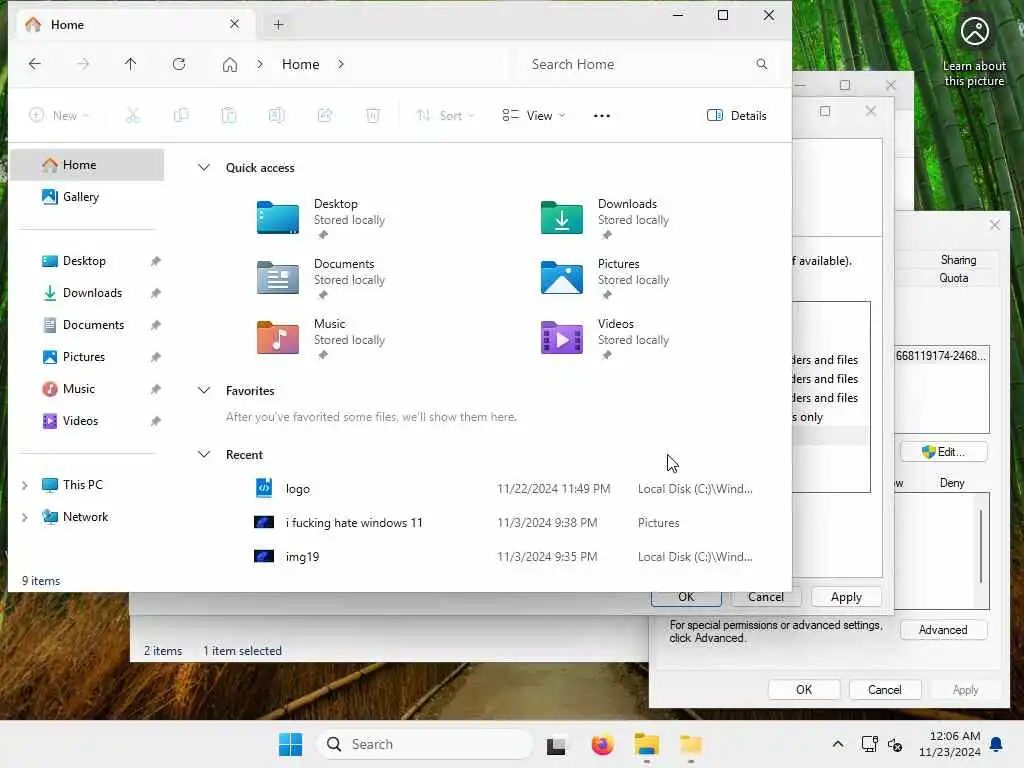The image size is (1024, 768).
Task: Close the Home tab
Action: coord(234,24)
